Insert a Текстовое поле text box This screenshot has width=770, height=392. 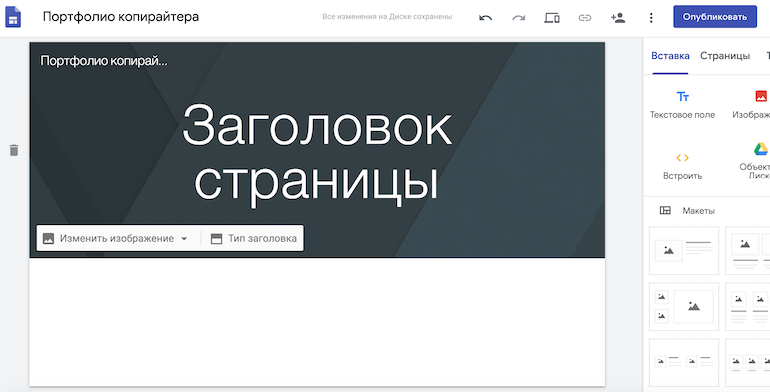pos(682,105)
